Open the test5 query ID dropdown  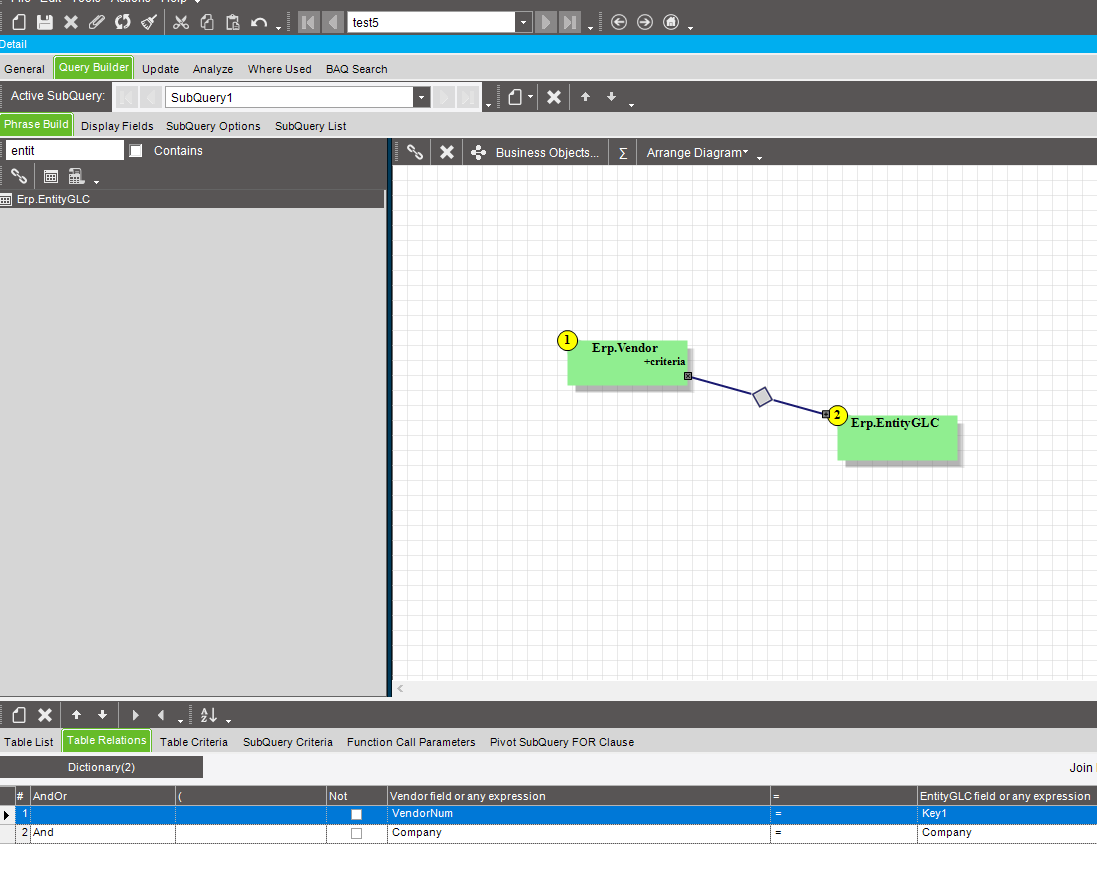tap(523, 22)
